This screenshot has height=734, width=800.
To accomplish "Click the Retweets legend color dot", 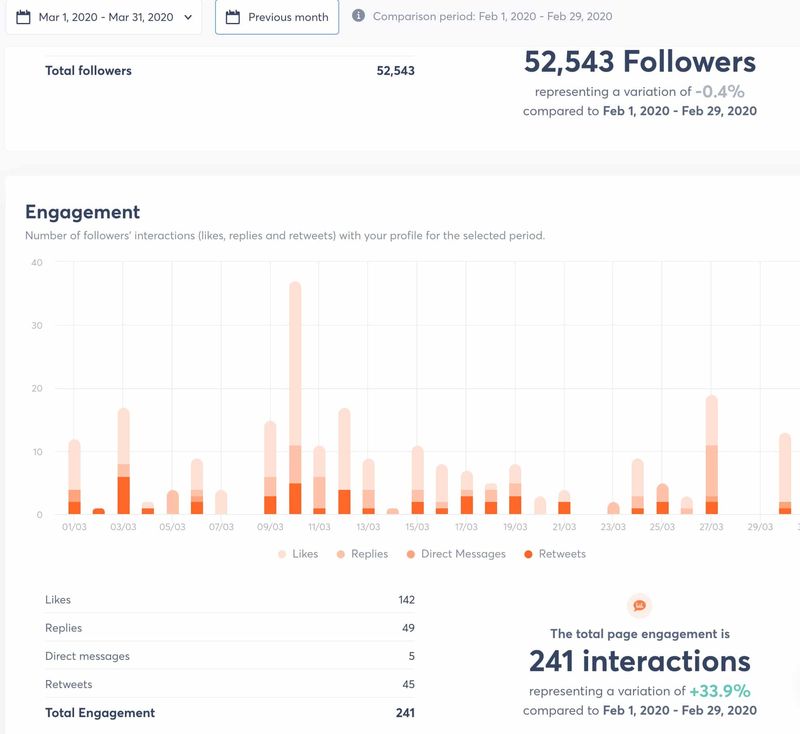I will tap(529, 554).
